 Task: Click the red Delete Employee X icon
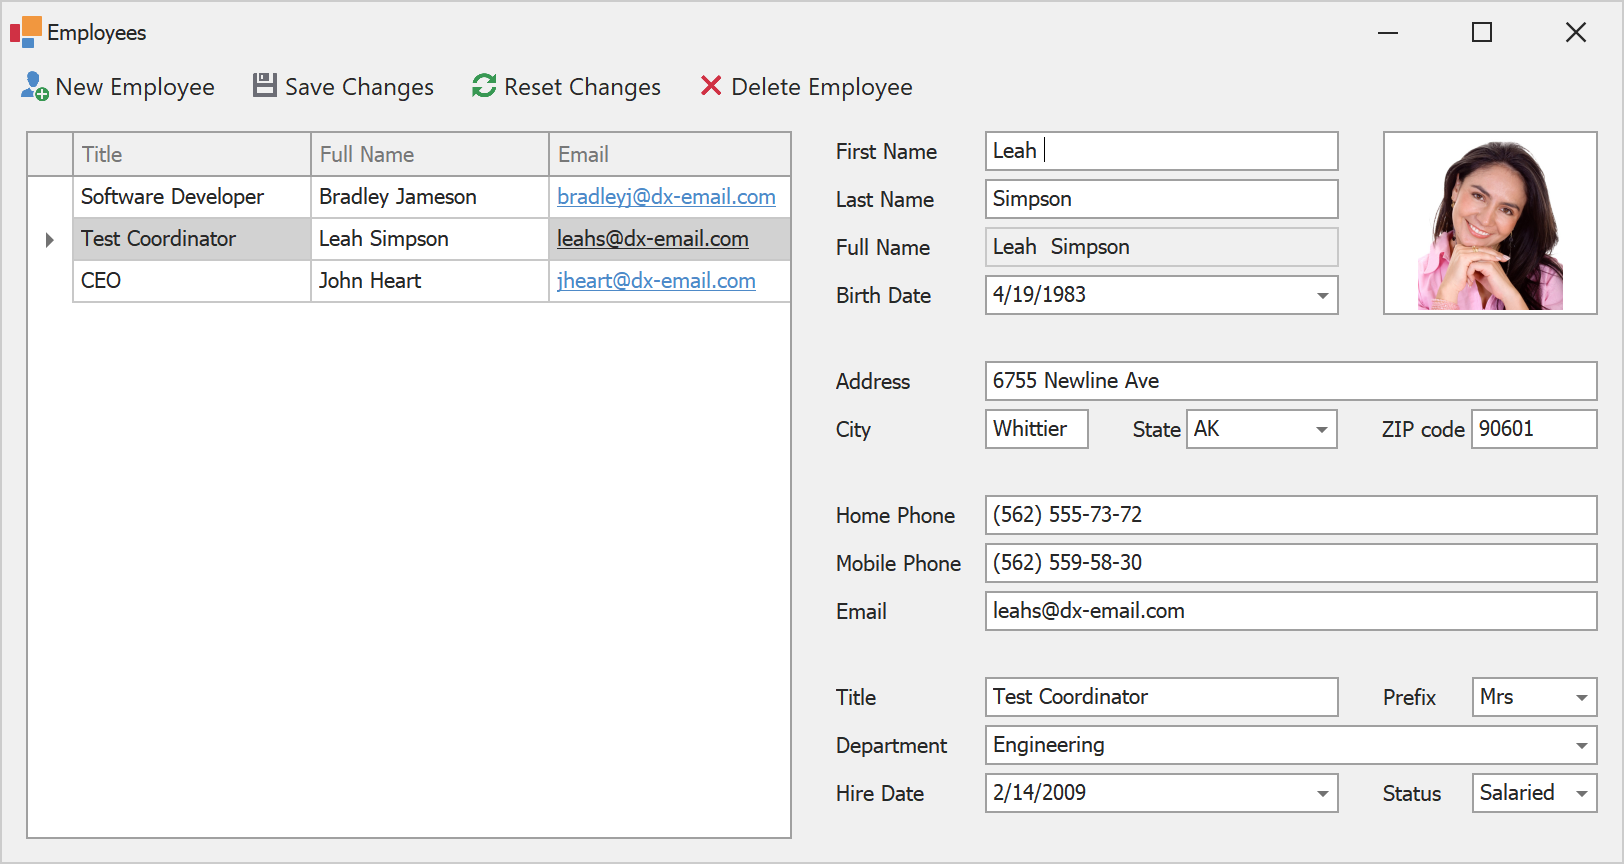coord(711,86)
